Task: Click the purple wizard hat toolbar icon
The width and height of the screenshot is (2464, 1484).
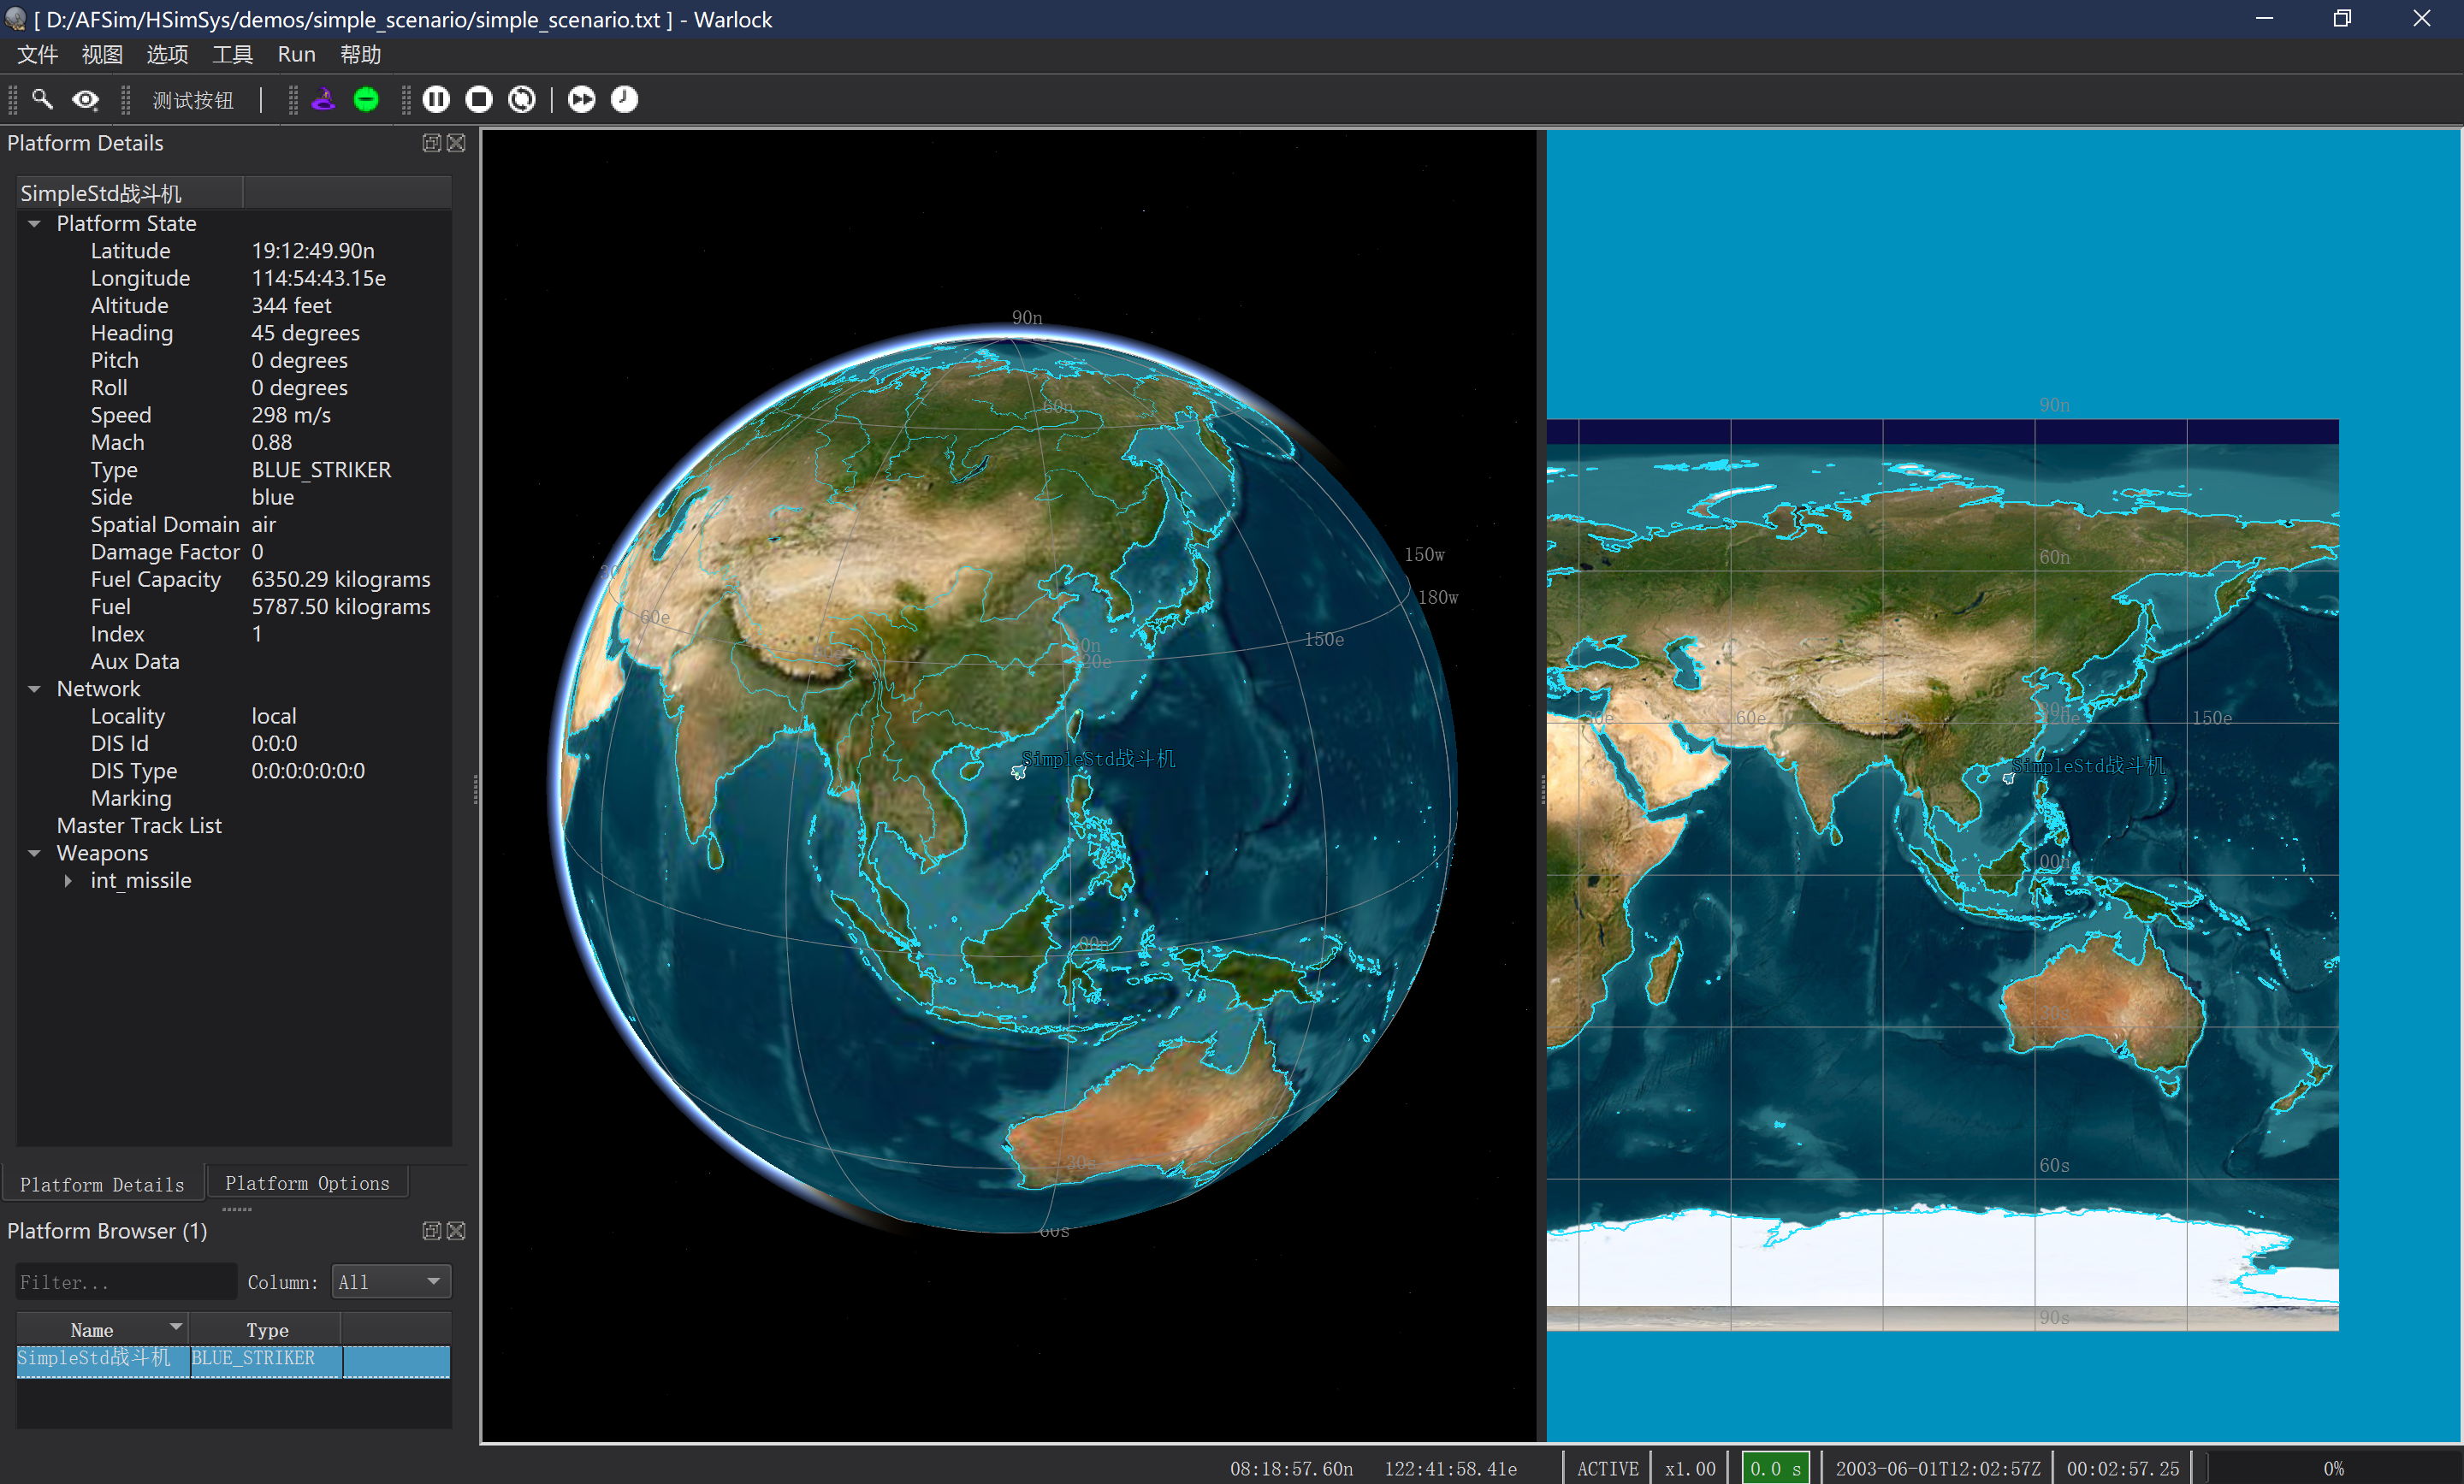Action: tap(323, 99)
